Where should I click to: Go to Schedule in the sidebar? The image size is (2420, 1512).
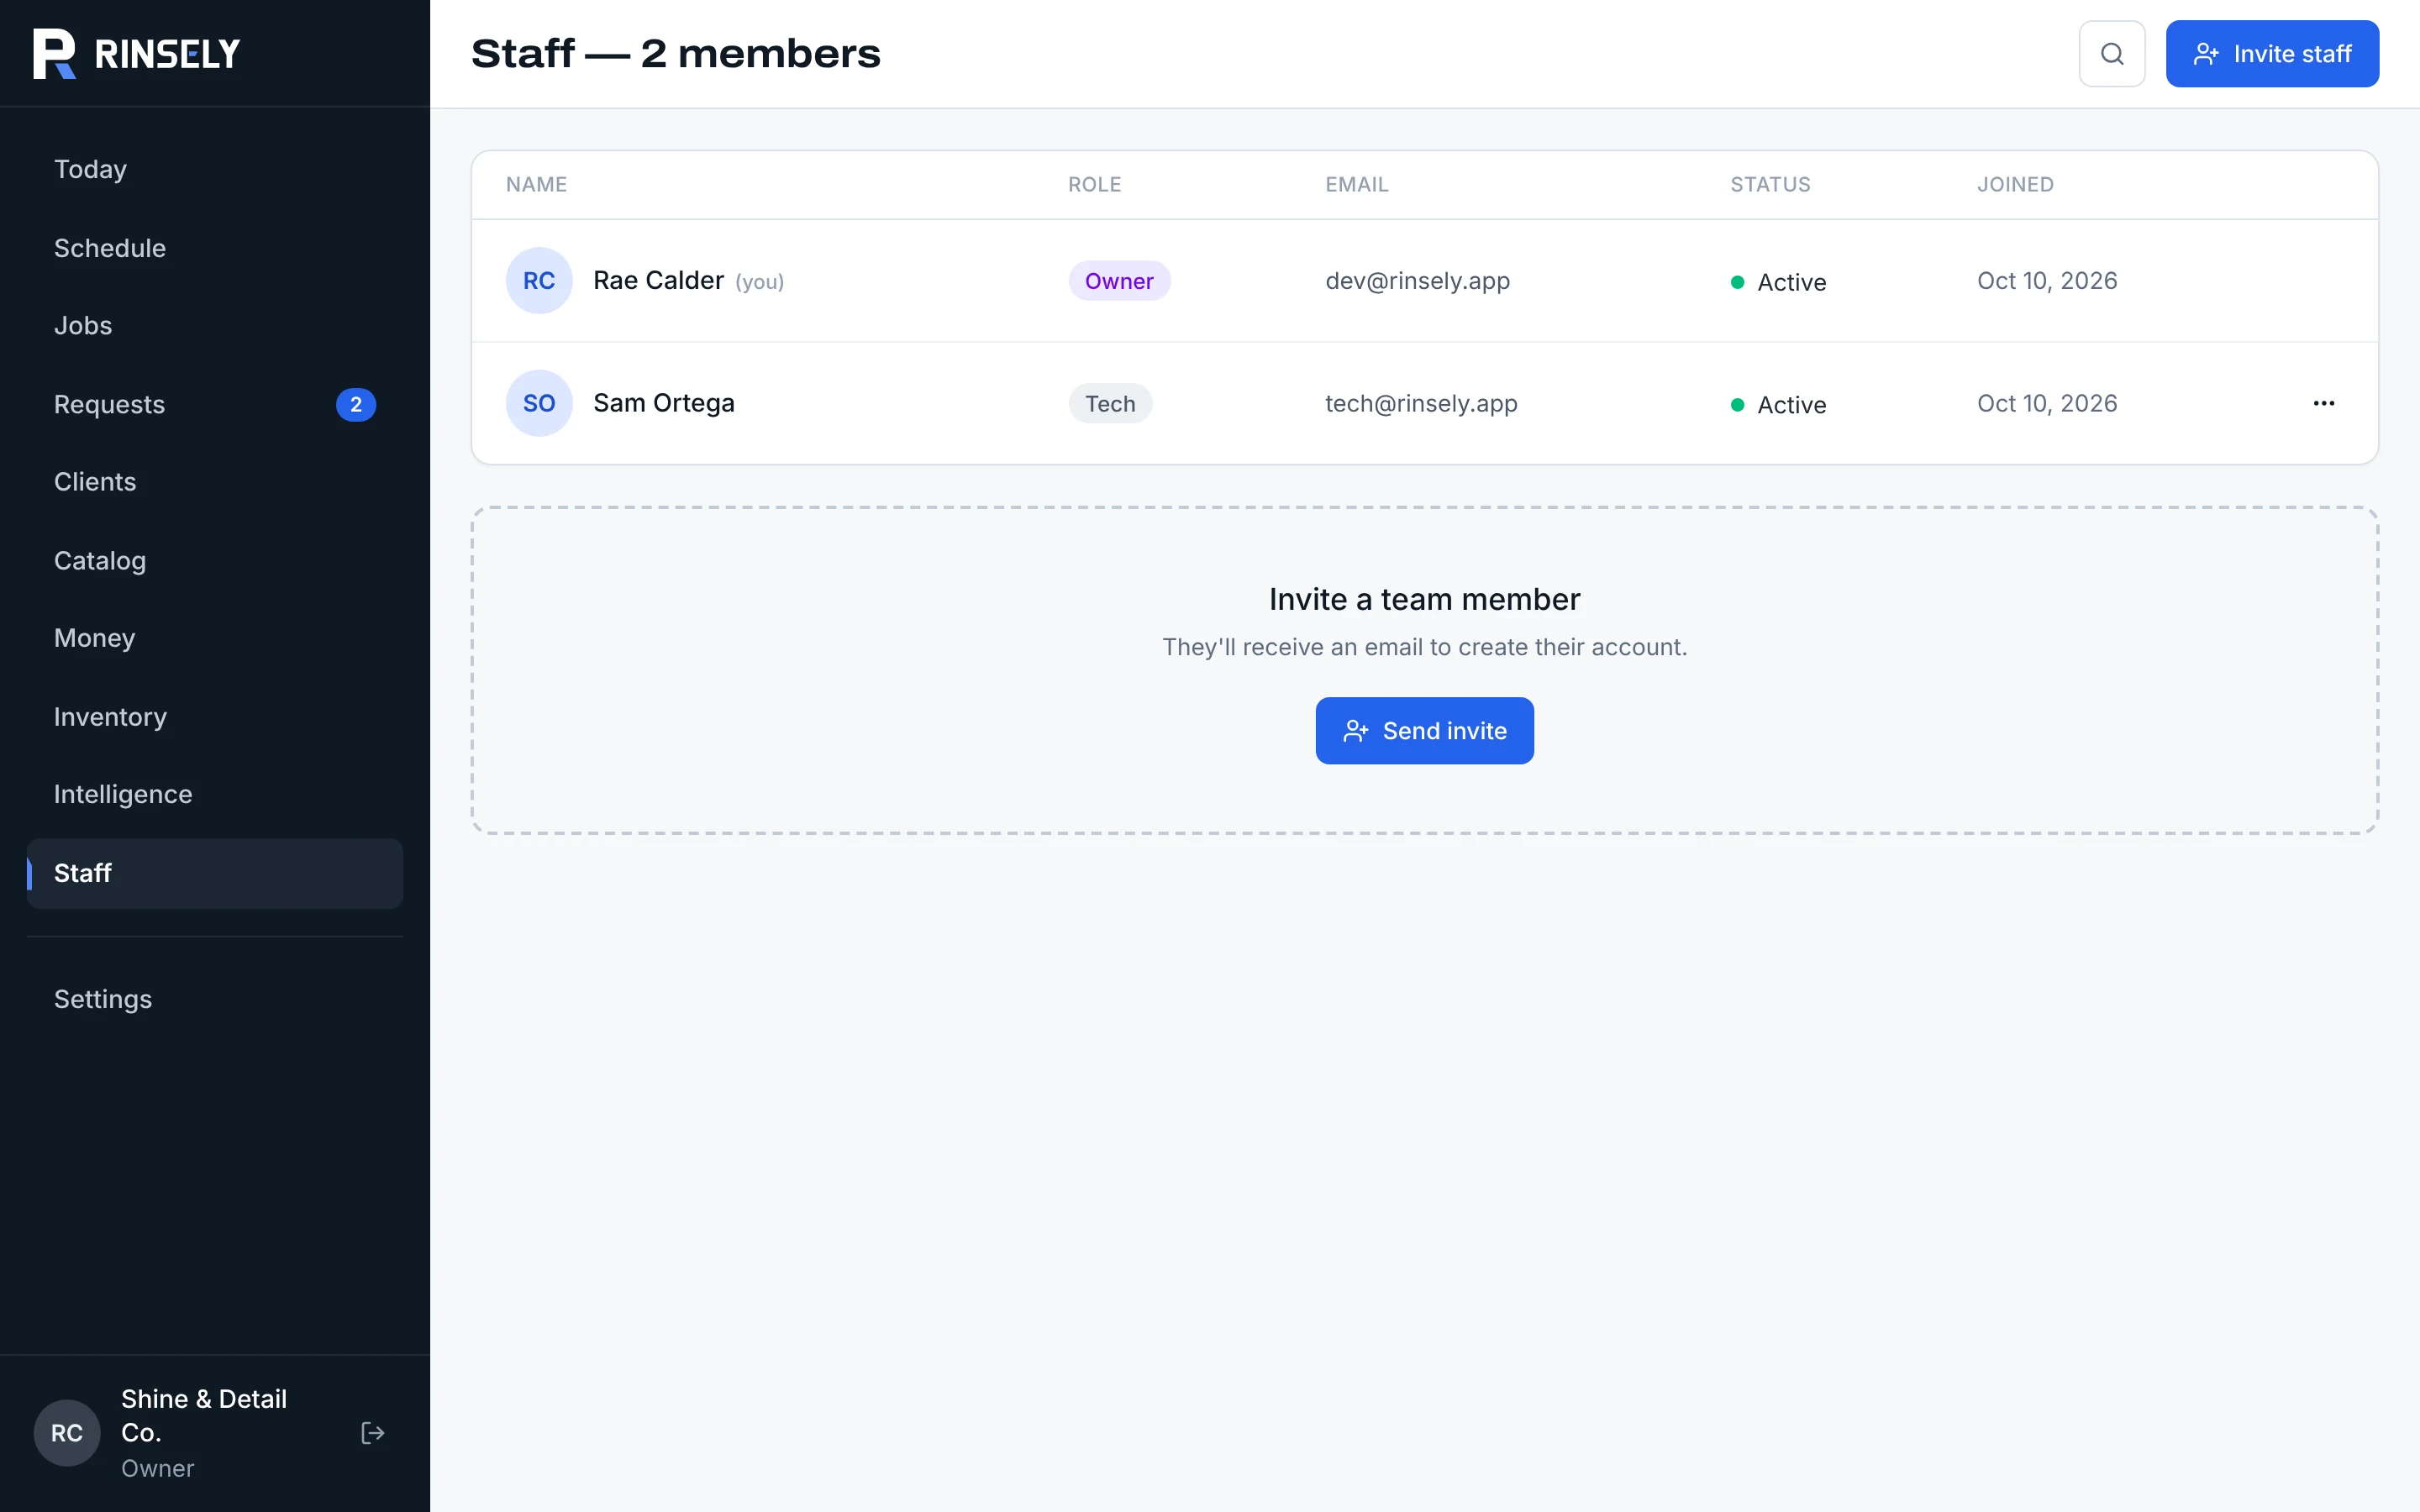[x=215, y=248]
